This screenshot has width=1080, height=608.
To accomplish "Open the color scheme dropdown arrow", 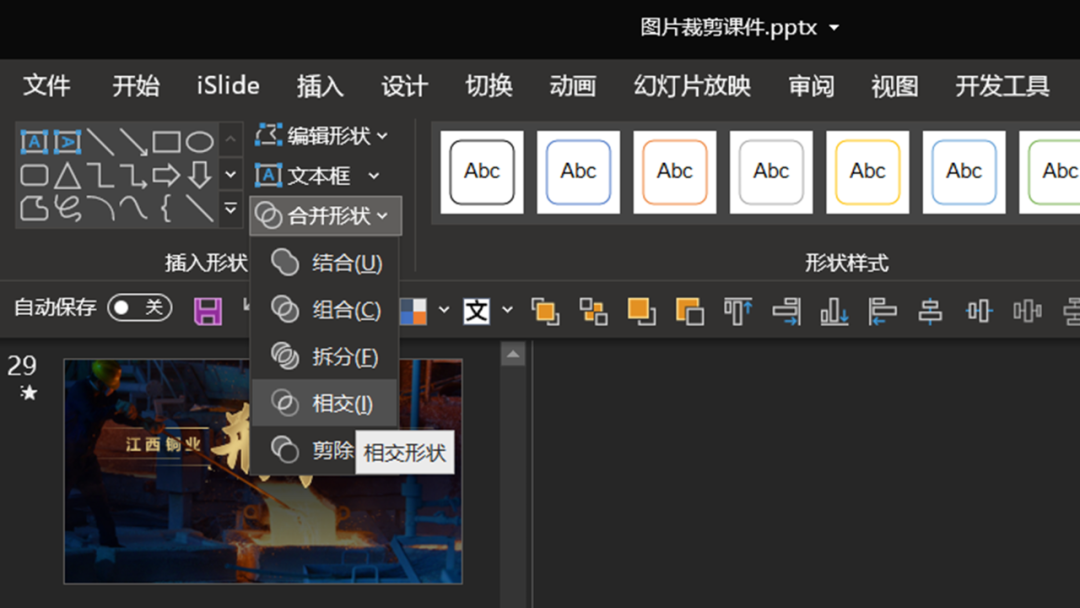I will pos(444,310).
